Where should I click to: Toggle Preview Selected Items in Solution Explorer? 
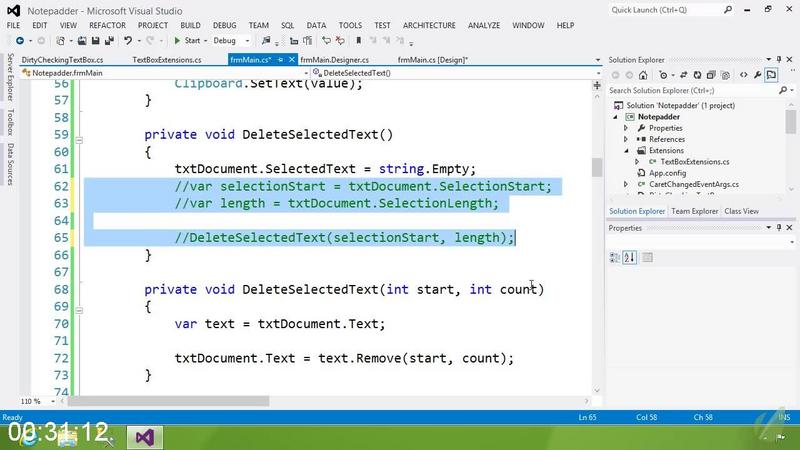(x=771, y=75)
